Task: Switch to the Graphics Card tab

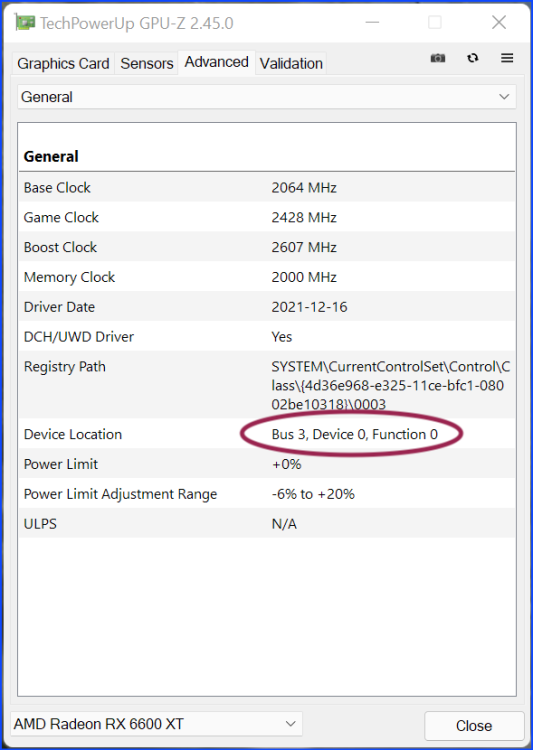Action: tap(63, 64)
